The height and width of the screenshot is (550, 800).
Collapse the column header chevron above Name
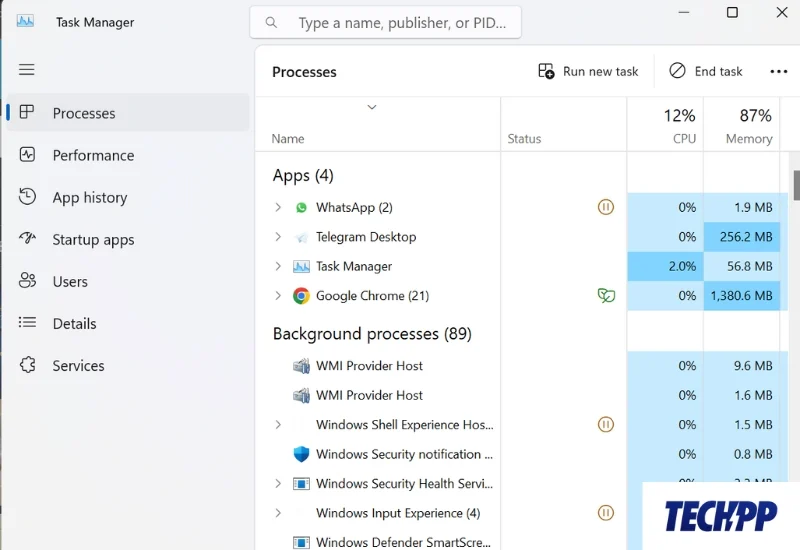[372, 107]
